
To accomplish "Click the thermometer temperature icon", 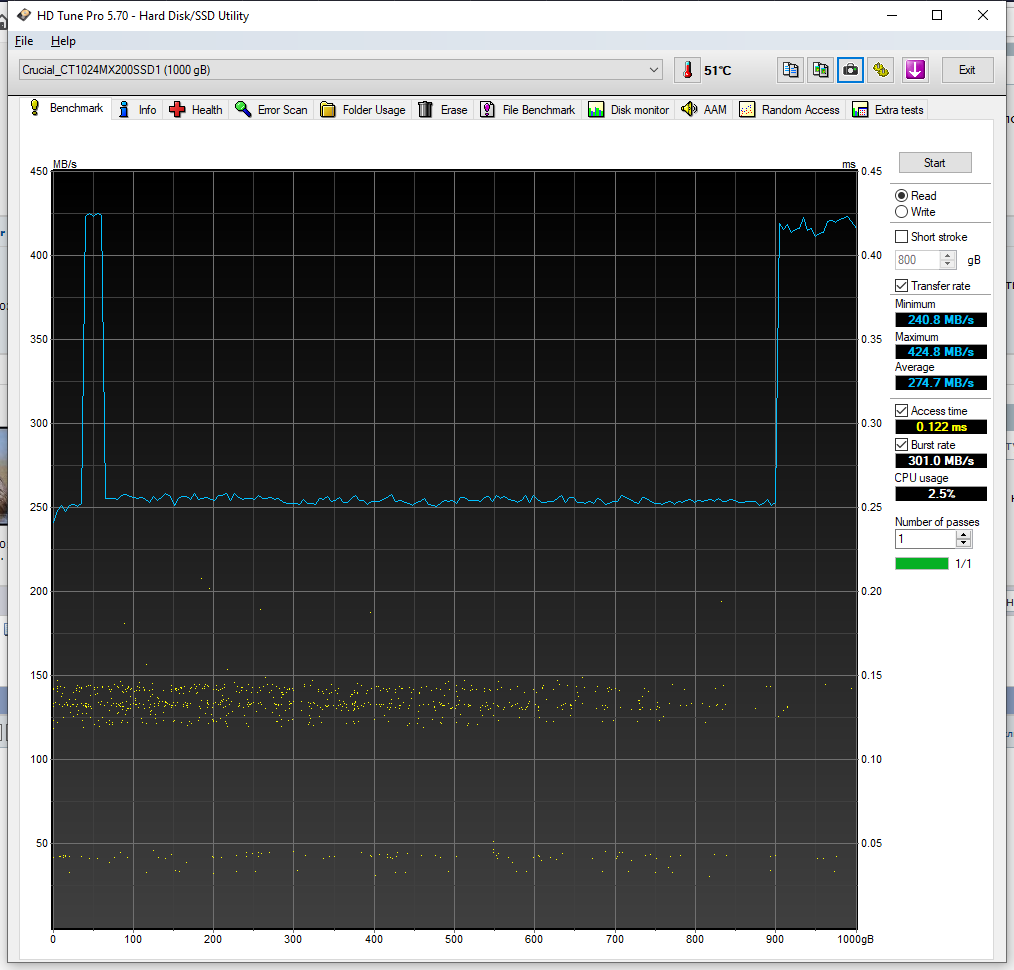I will [x=688, y=70].
